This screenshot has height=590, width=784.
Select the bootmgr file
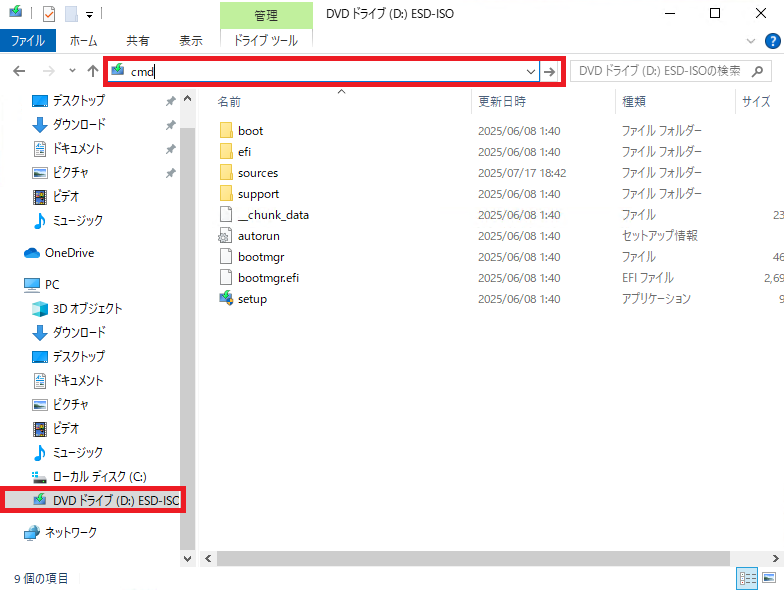[261, 257]
